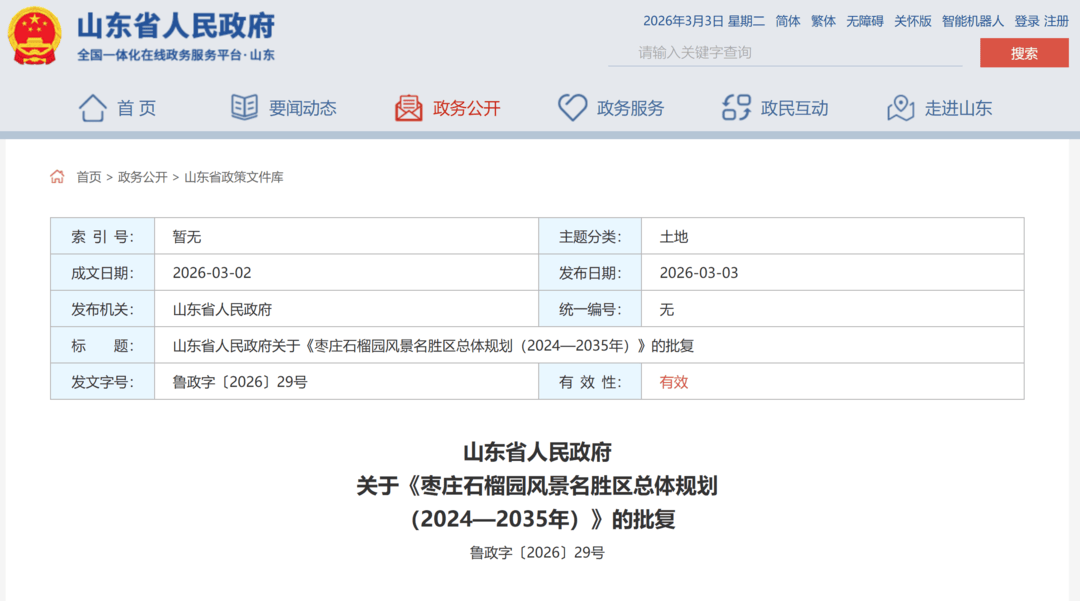Open the 政务公开 navigation tab
Image resolution: width=1080 pixels, height=601 pixels.
466,109
